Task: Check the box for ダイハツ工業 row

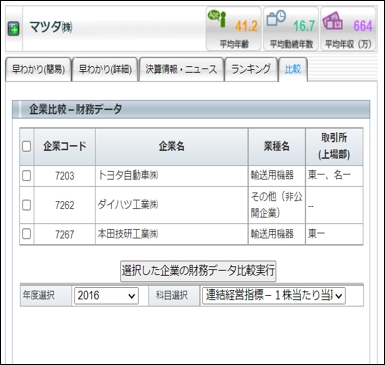Action: point(27,205)
